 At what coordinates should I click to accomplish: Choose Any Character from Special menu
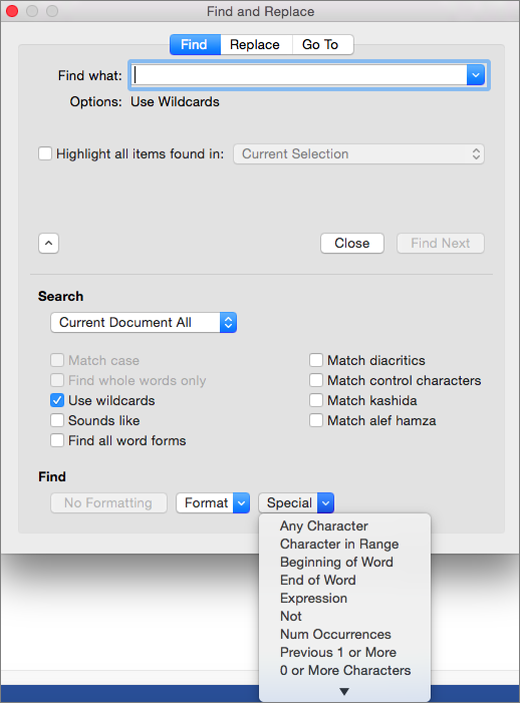click(345, 526)
